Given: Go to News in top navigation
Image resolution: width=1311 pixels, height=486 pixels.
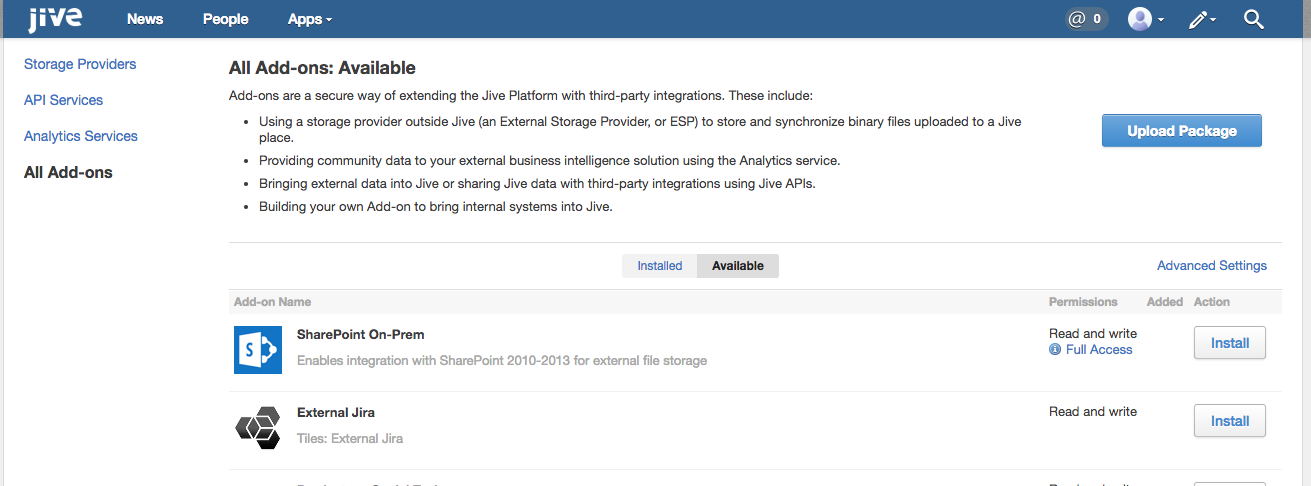Looking at the screenshot, I should [x=145, y=19].
